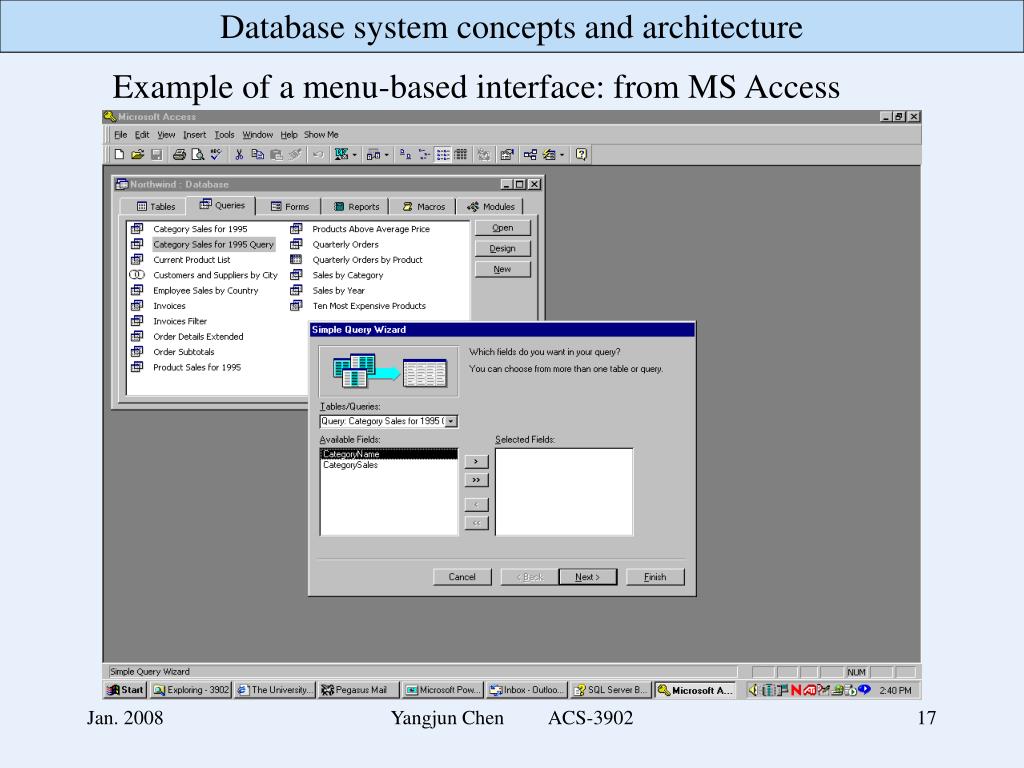Click the Paste toolbar icon

click(276, 155)
